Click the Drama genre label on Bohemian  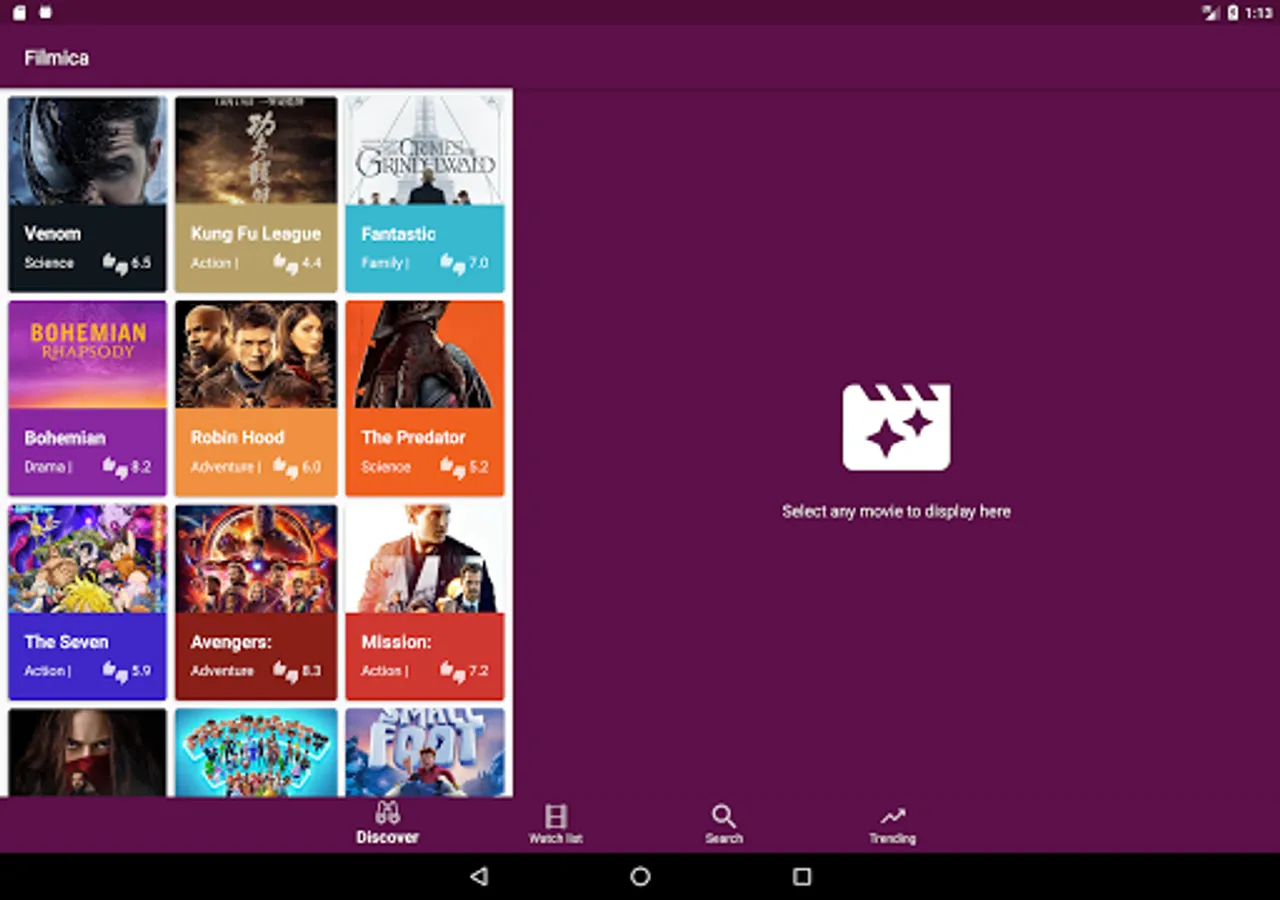pos(48,467)
